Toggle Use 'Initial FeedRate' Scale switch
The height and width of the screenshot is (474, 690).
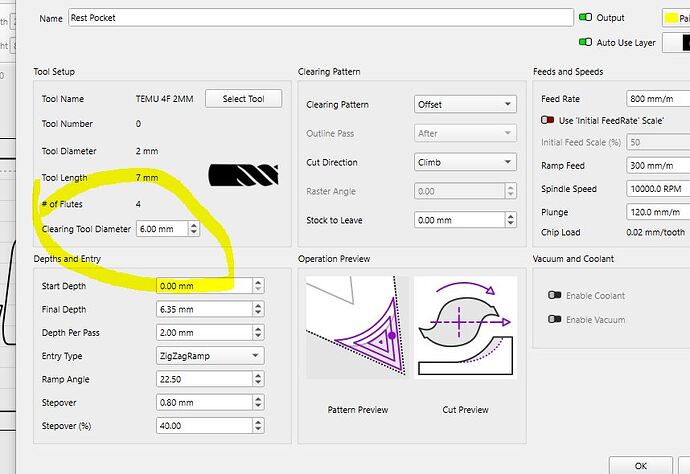pyautogui.click(x=547, y=120)
